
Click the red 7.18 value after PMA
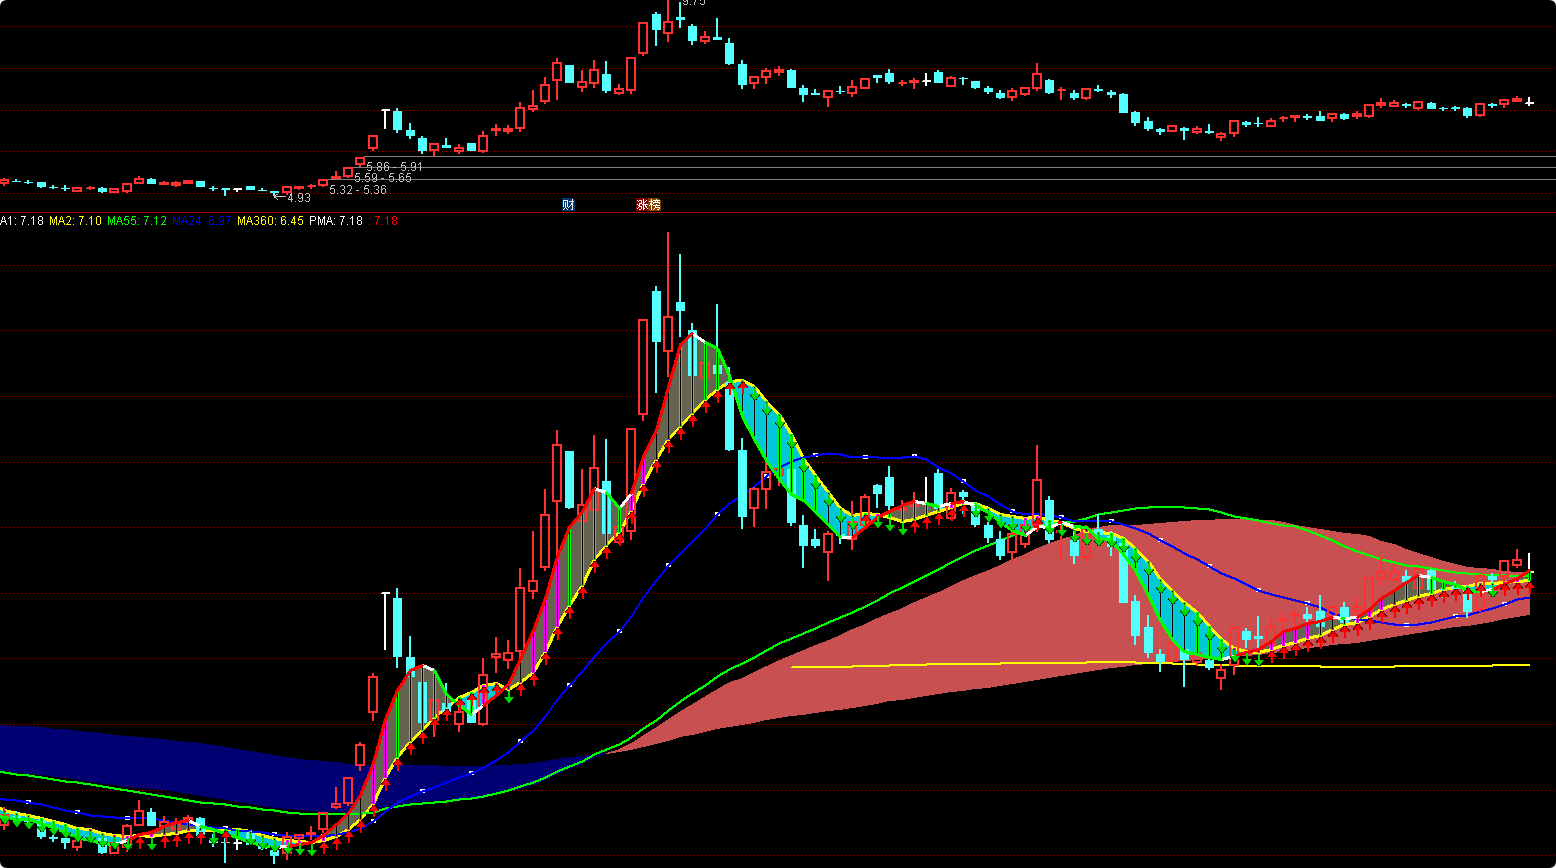[385, 221]
